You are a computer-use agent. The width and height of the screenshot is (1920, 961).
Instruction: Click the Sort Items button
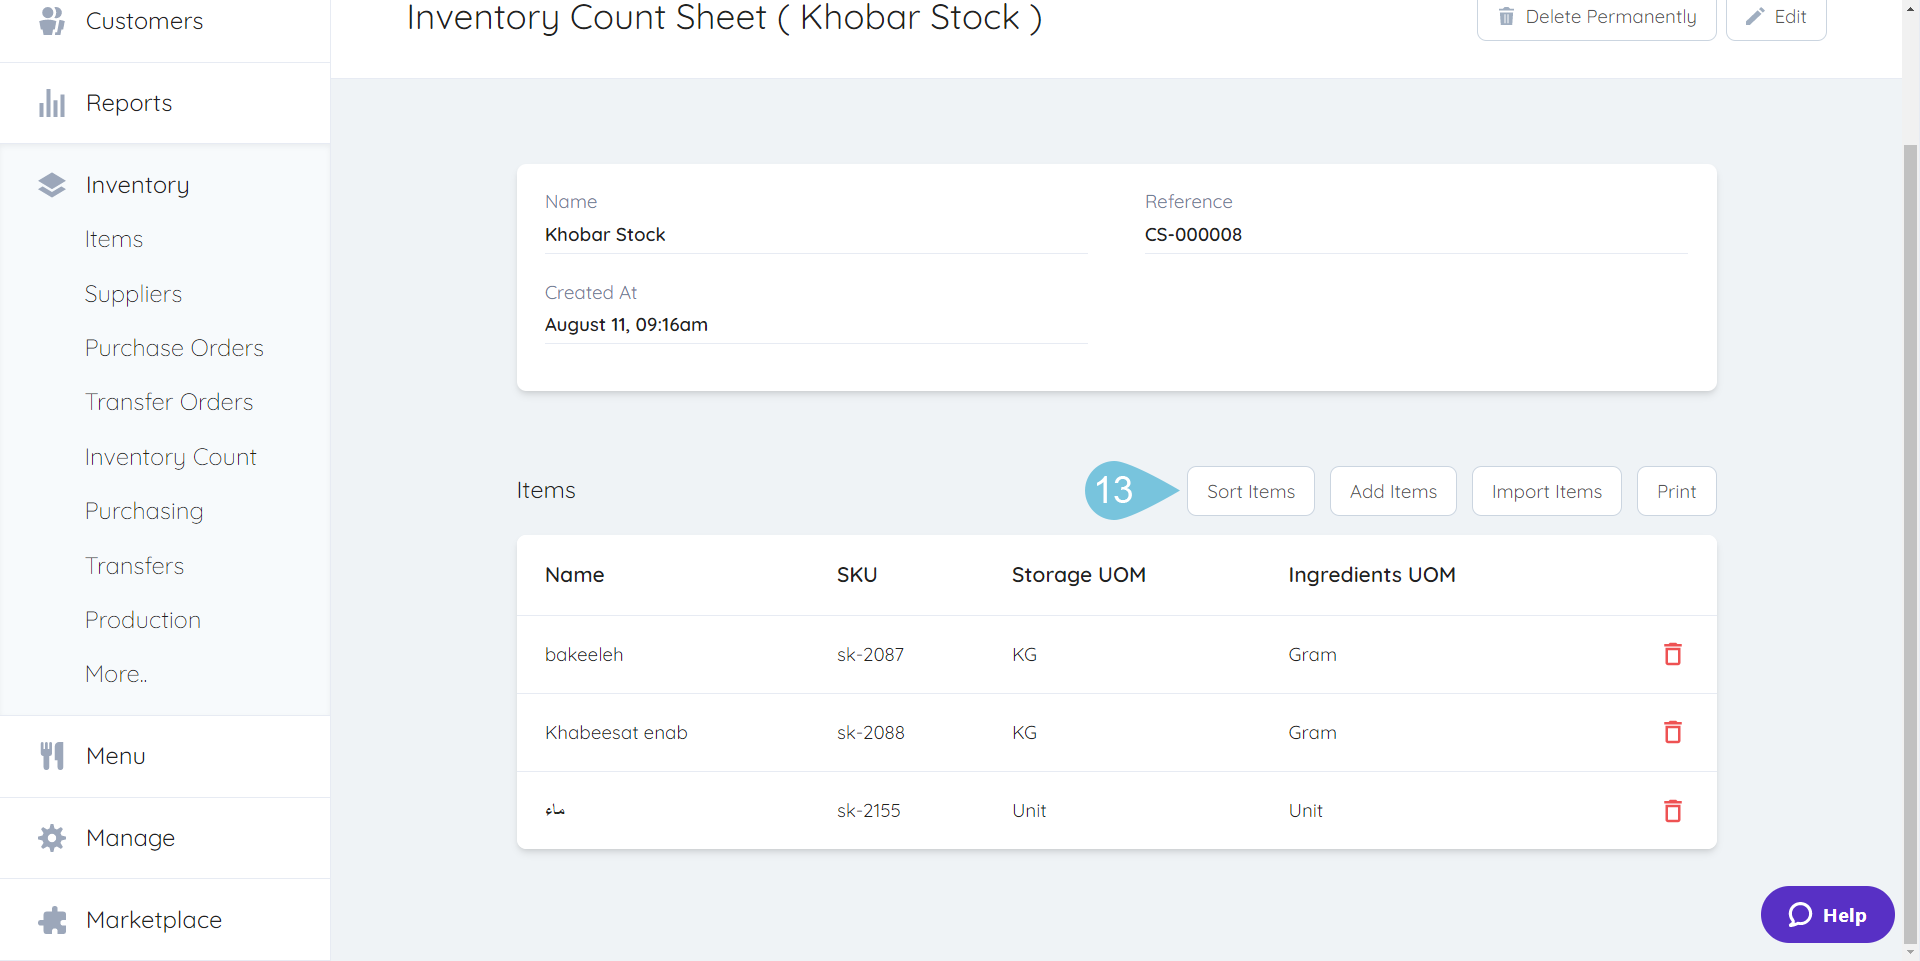pos(1250,491)
